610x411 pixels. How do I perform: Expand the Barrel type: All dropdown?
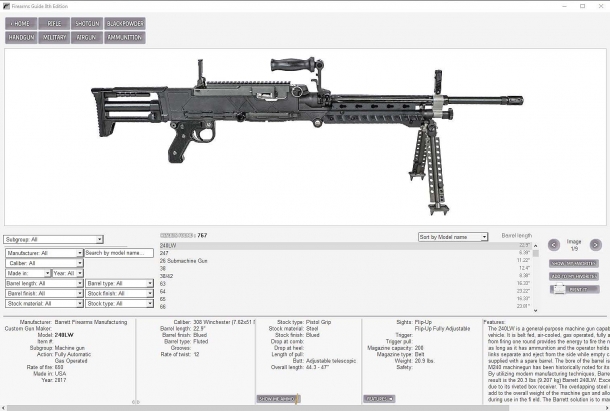(x=119, y=283)
